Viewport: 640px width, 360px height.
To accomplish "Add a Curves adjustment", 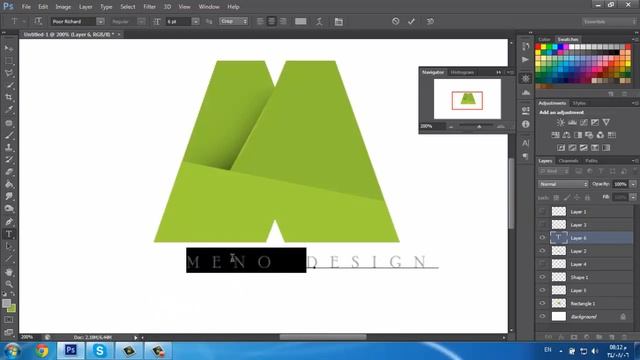I will [584, 122].
